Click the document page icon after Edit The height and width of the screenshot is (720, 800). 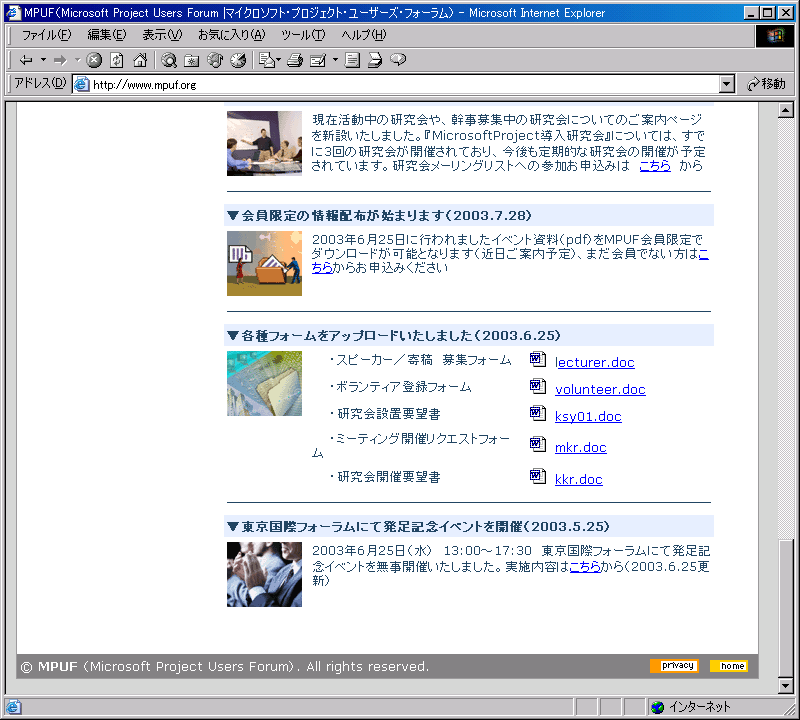point(352,60)
